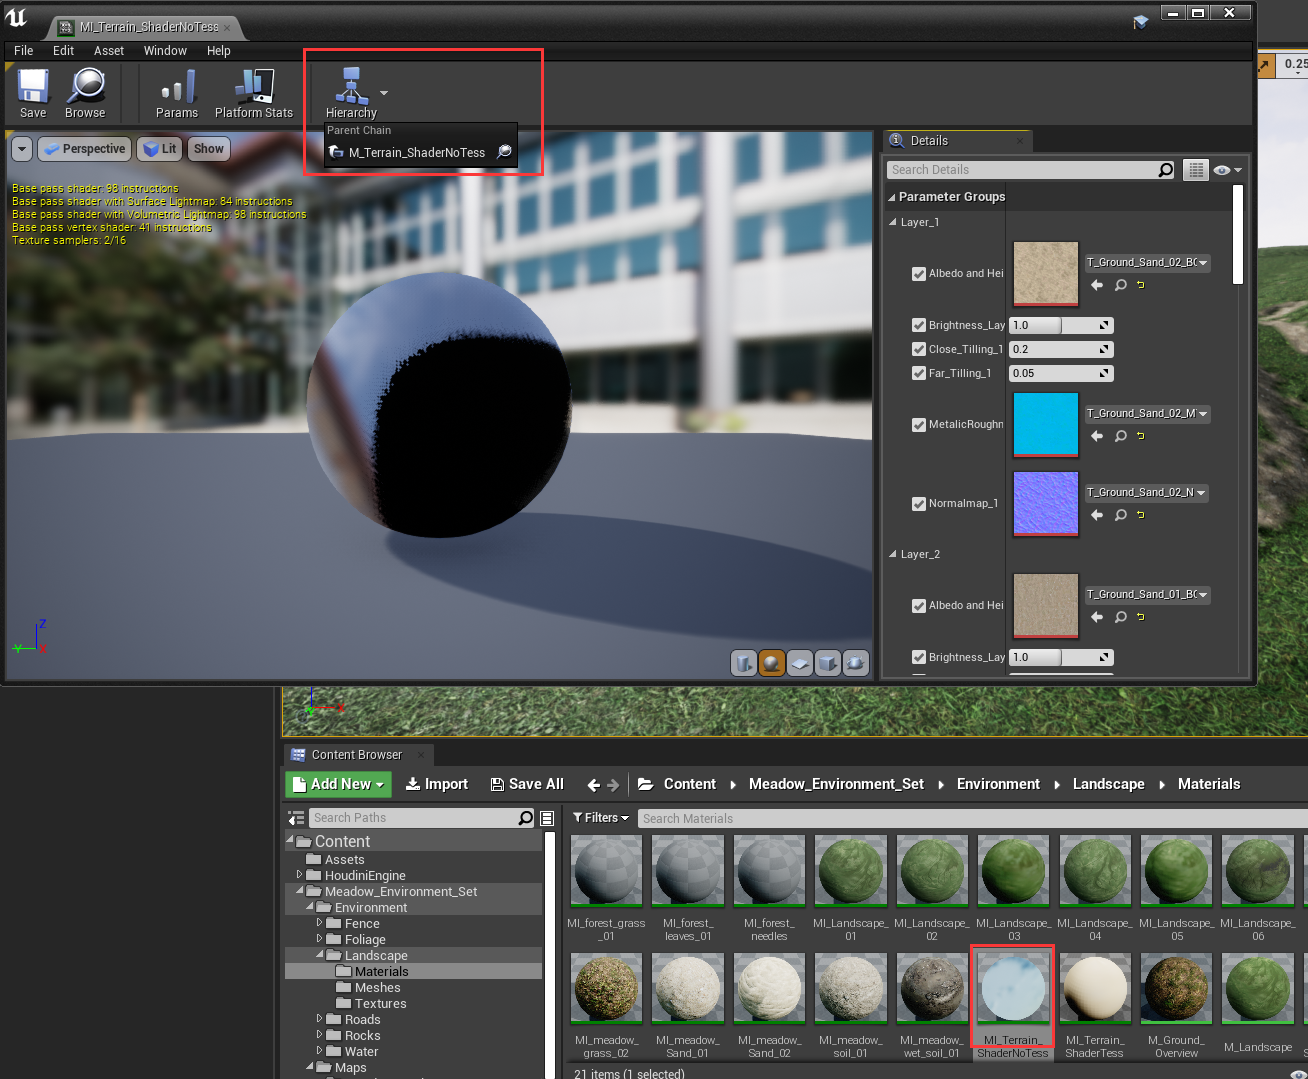This screenshot has width=1308, height=1079.
Task: Click the reset arrow next to the Normalmap texture
Action: (1139, 515)
